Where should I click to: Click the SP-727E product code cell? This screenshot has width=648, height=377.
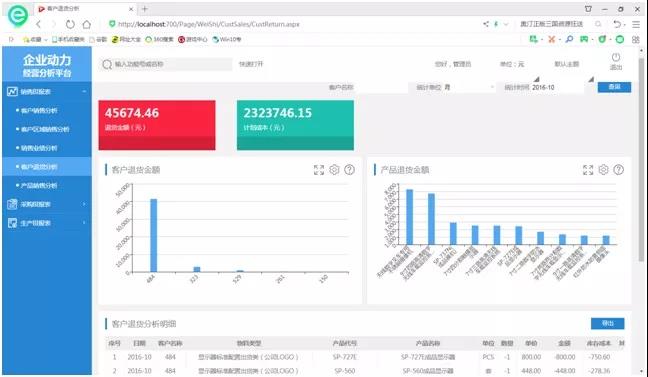tap(345, 357)
